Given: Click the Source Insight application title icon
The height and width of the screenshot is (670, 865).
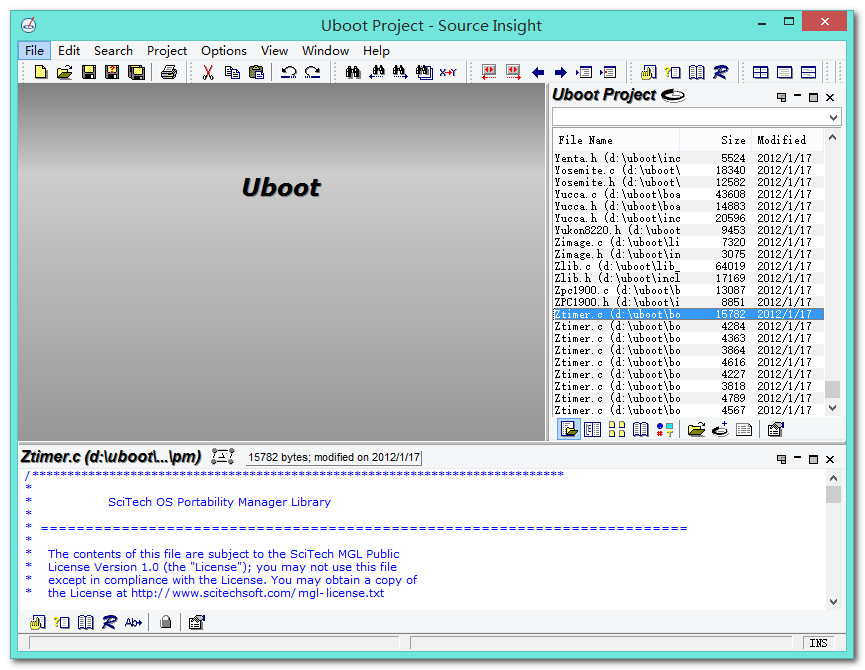Looking at the screenshot, I should tap(29, 25).
